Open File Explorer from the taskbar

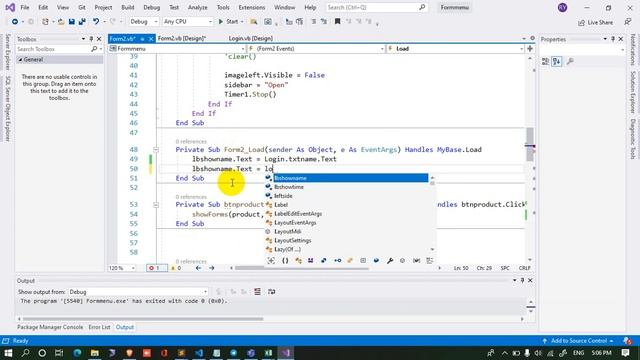point(95,353)
